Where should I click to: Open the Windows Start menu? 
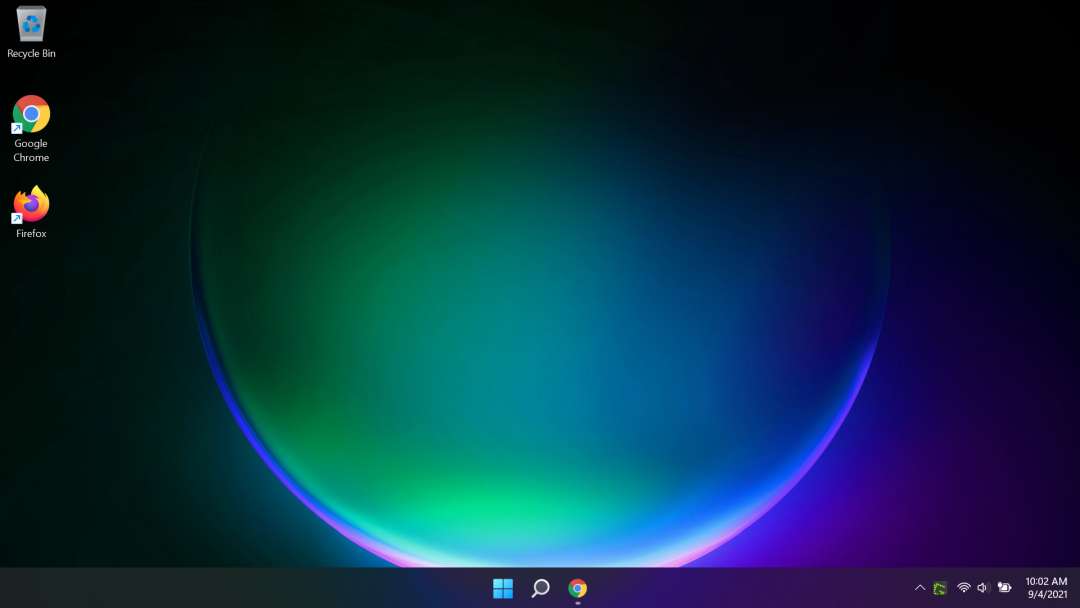(x=503, y=588)
